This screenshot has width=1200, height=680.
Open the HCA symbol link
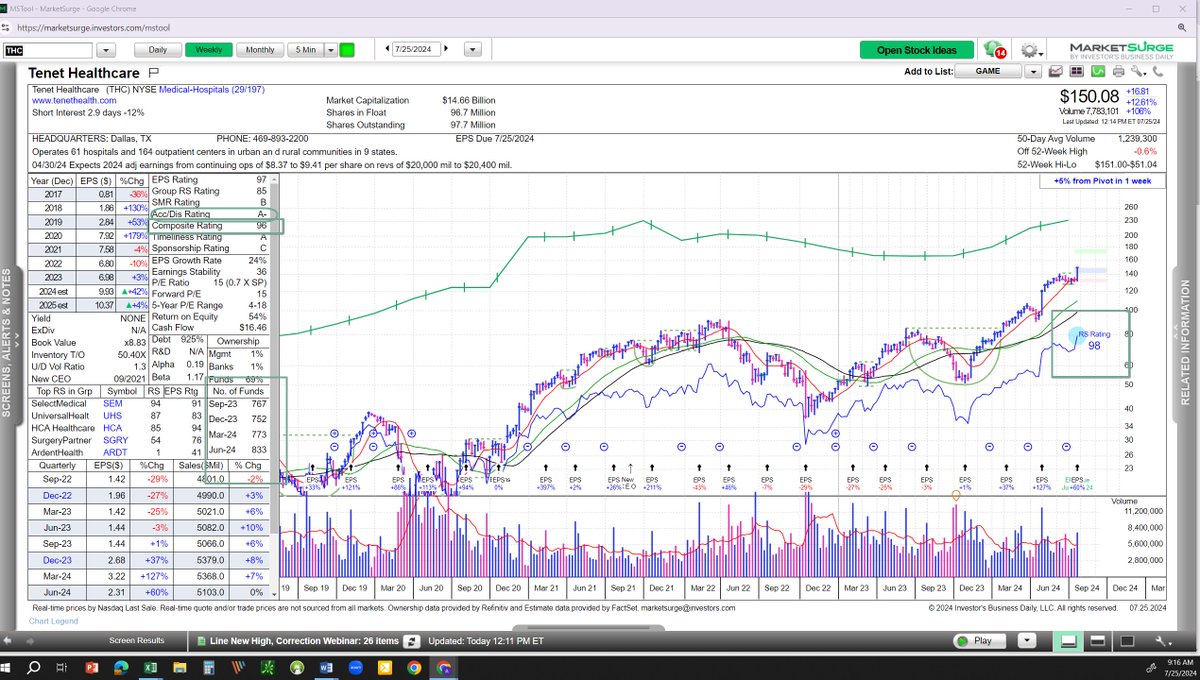coord(113,426)
